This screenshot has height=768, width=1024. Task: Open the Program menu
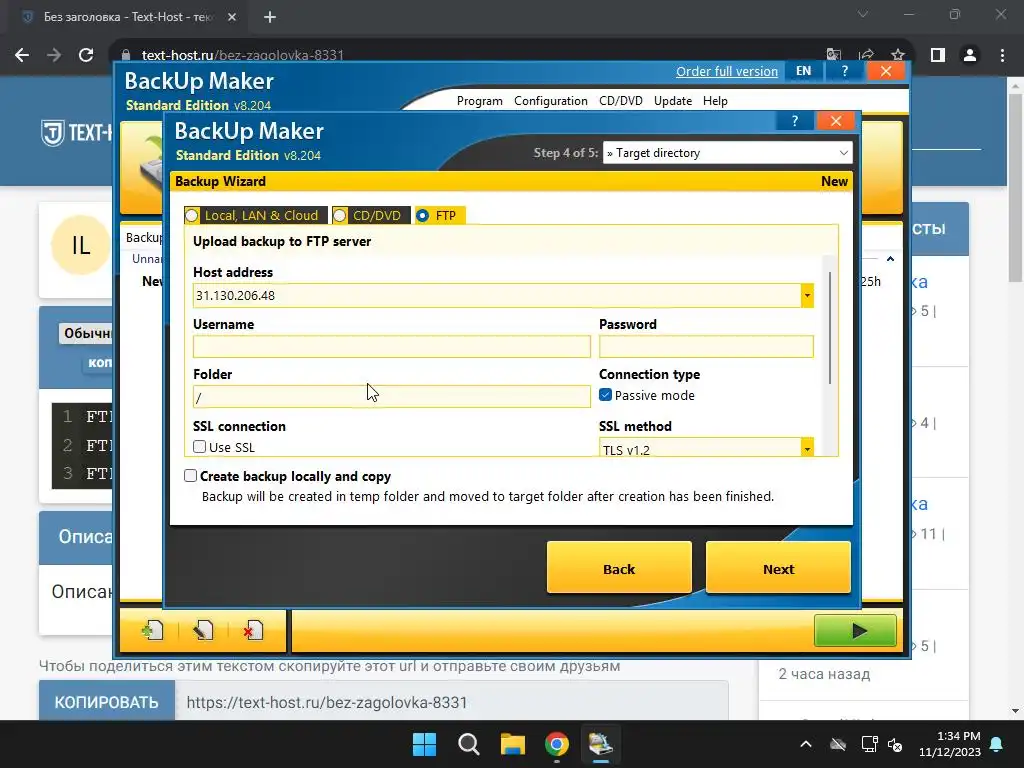point(479,101)
